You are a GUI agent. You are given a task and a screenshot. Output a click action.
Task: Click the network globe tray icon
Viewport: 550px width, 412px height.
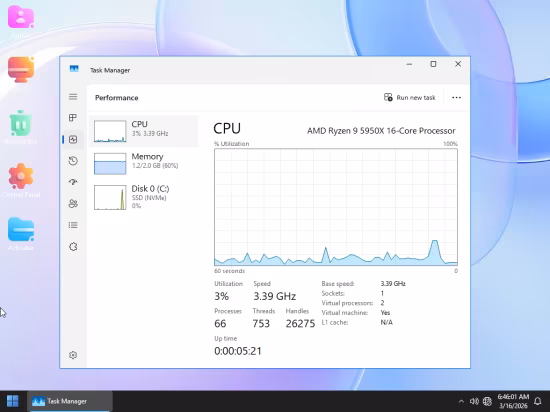tap(487, 401)
